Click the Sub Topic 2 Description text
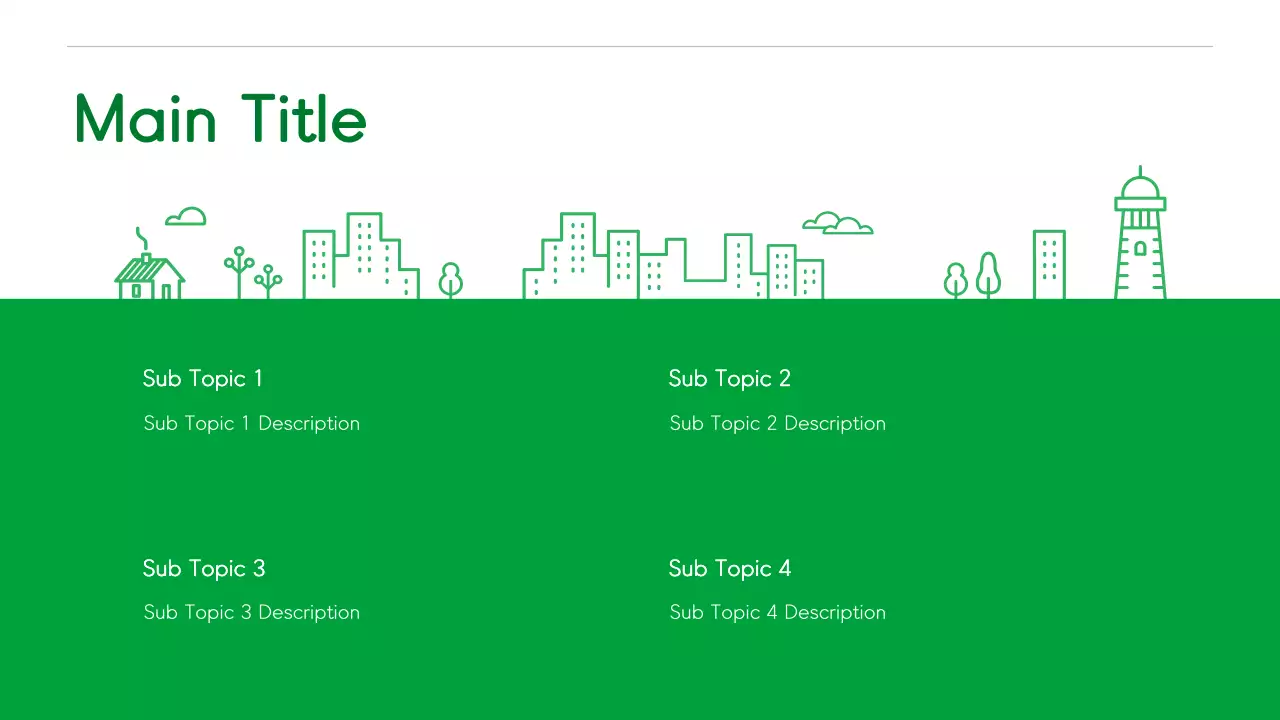 pos(777,423)
